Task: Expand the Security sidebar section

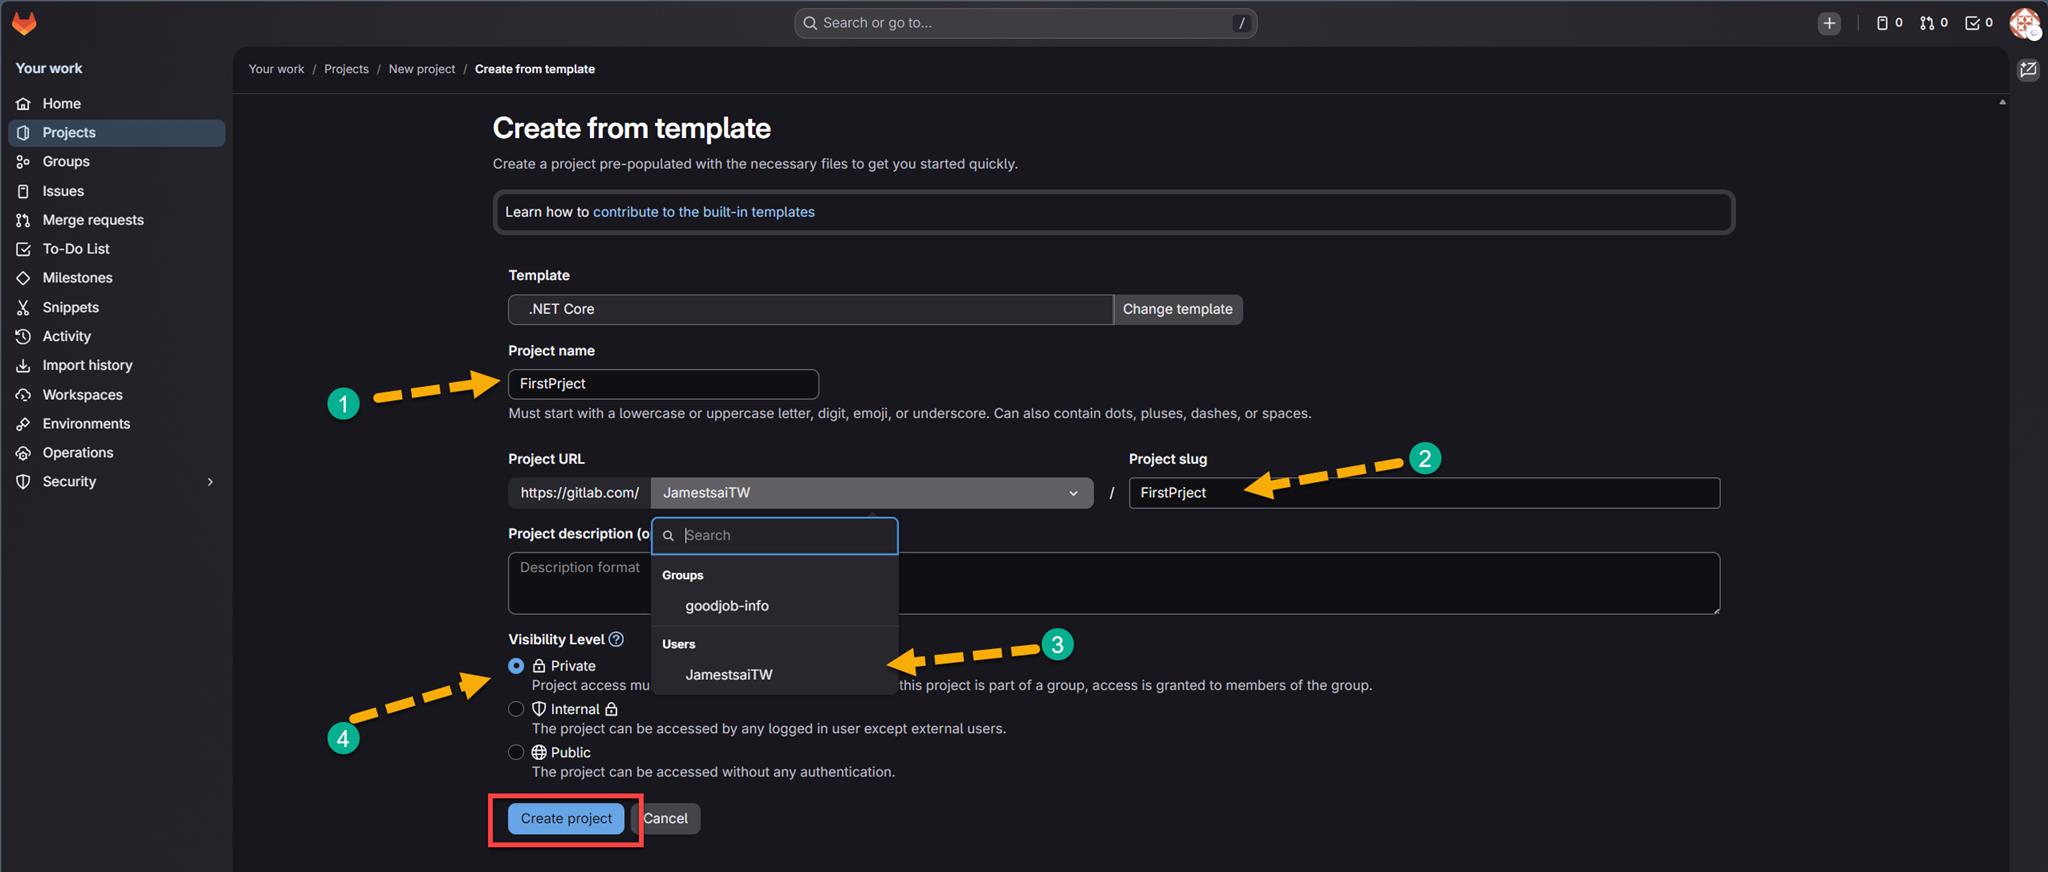Action: pos(210,482)
